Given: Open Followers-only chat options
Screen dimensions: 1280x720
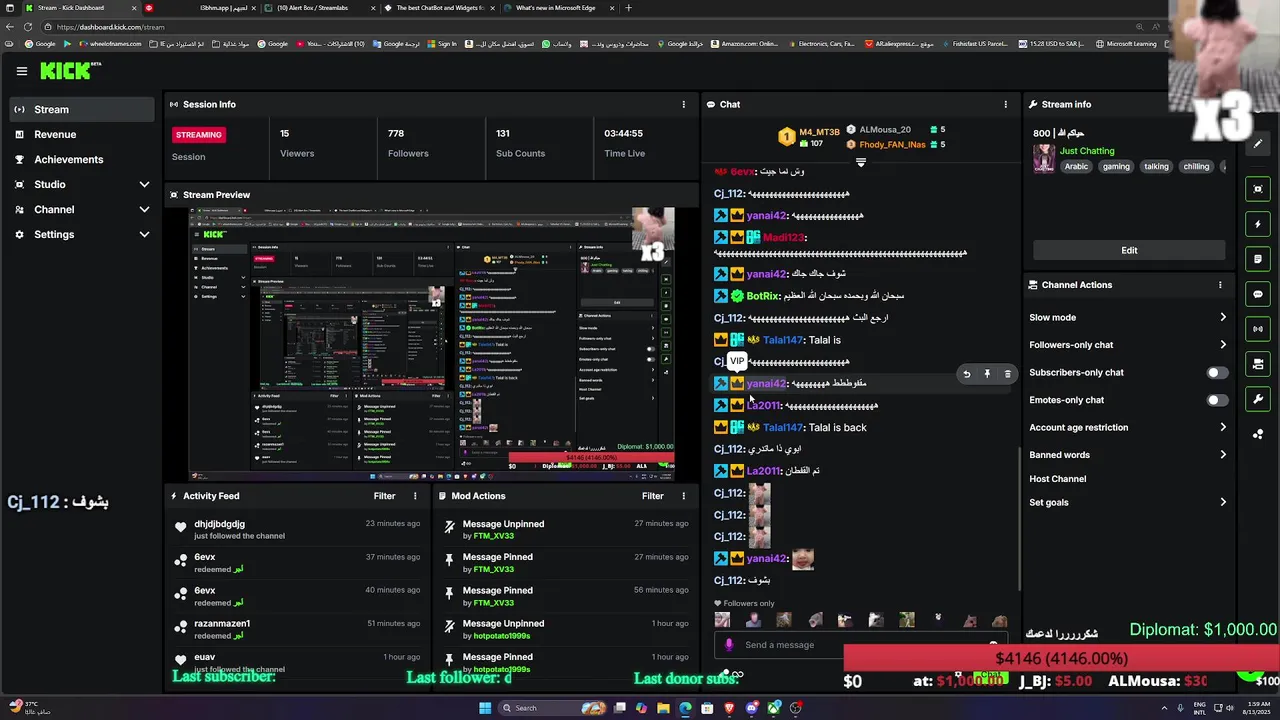Looking at the screenshot, I should [1128, 345].
